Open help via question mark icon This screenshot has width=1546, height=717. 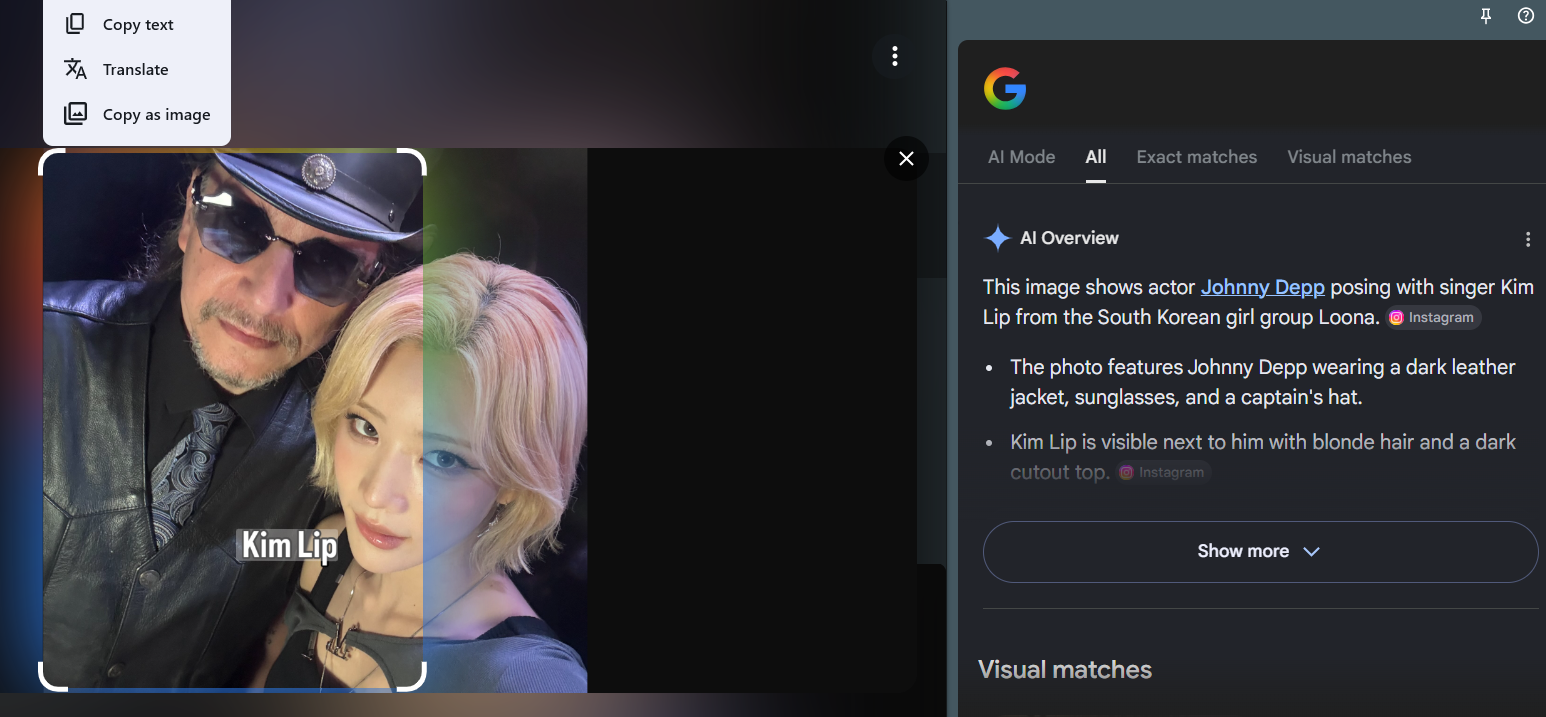[x=1526, y=16]
